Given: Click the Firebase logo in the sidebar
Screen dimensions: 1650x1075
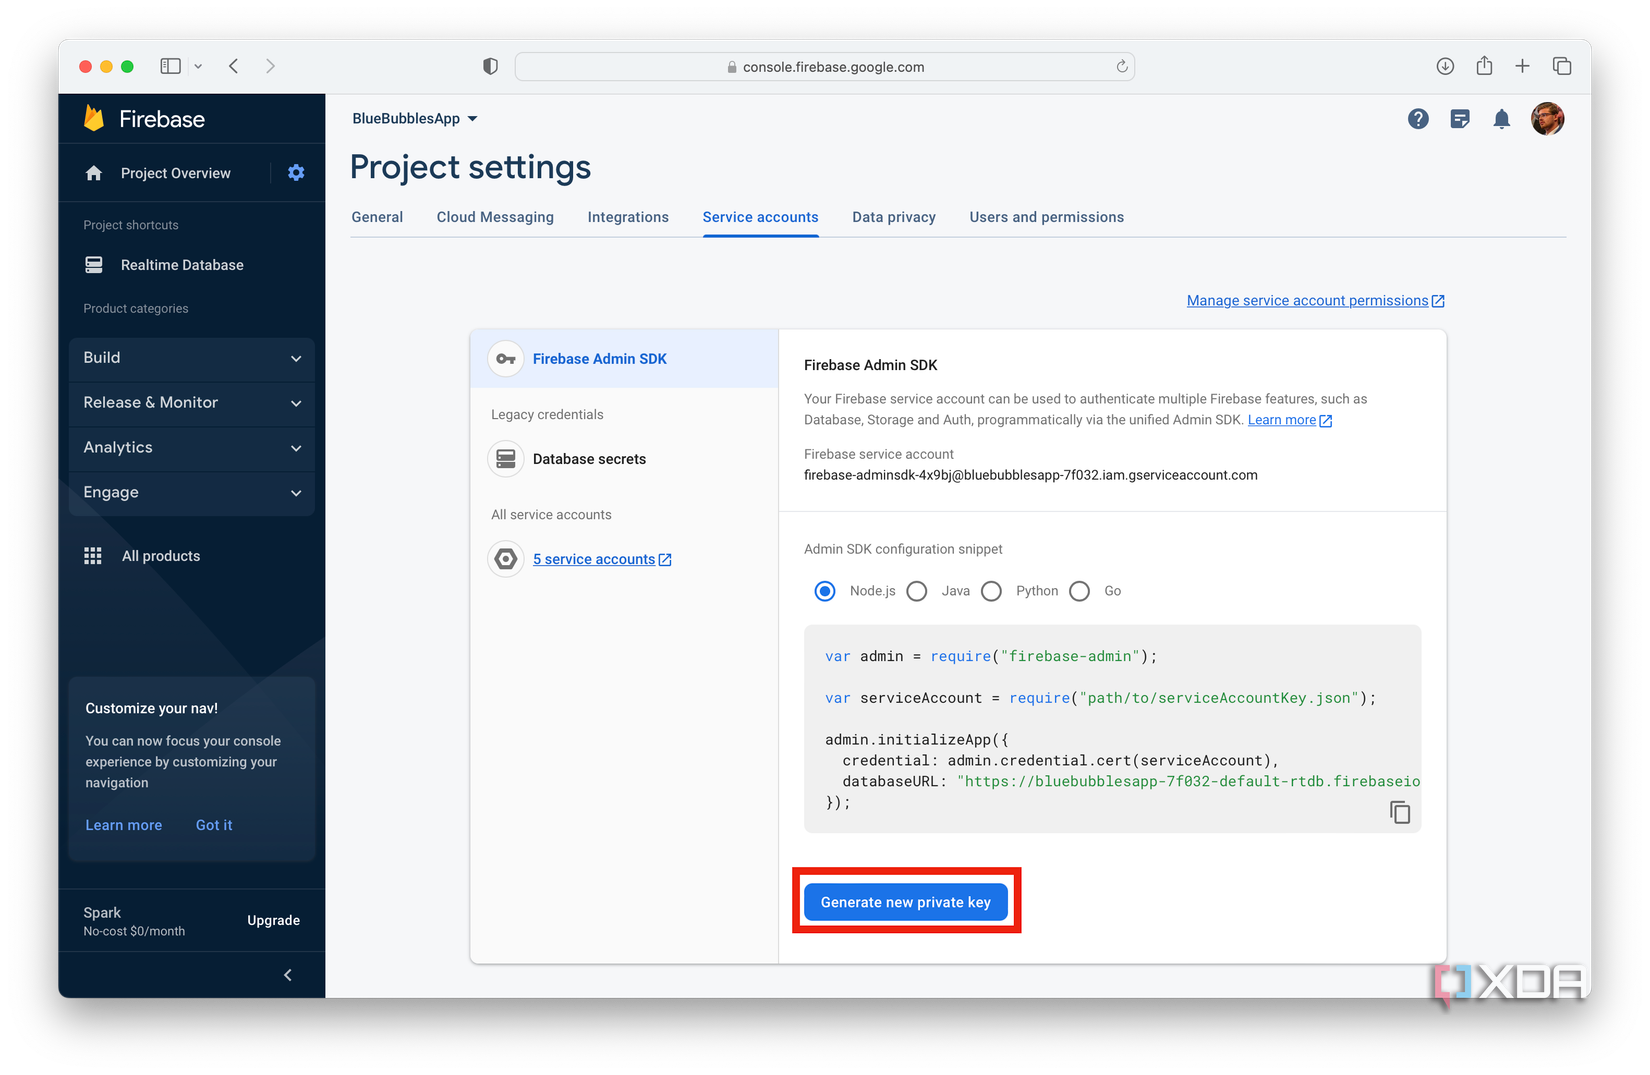Looking at the screenshot, I should [x=95, y=118].
